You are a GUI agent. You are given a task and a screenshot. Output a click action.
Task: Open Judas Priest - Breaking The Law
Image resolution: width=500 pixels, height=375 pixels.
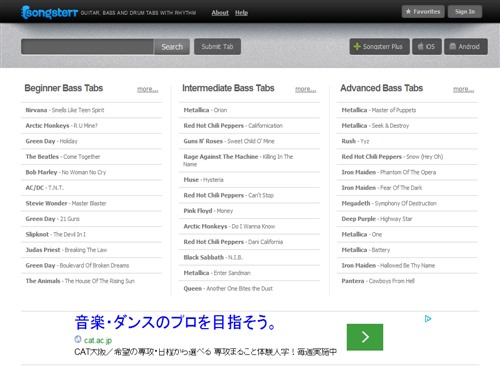66,250
